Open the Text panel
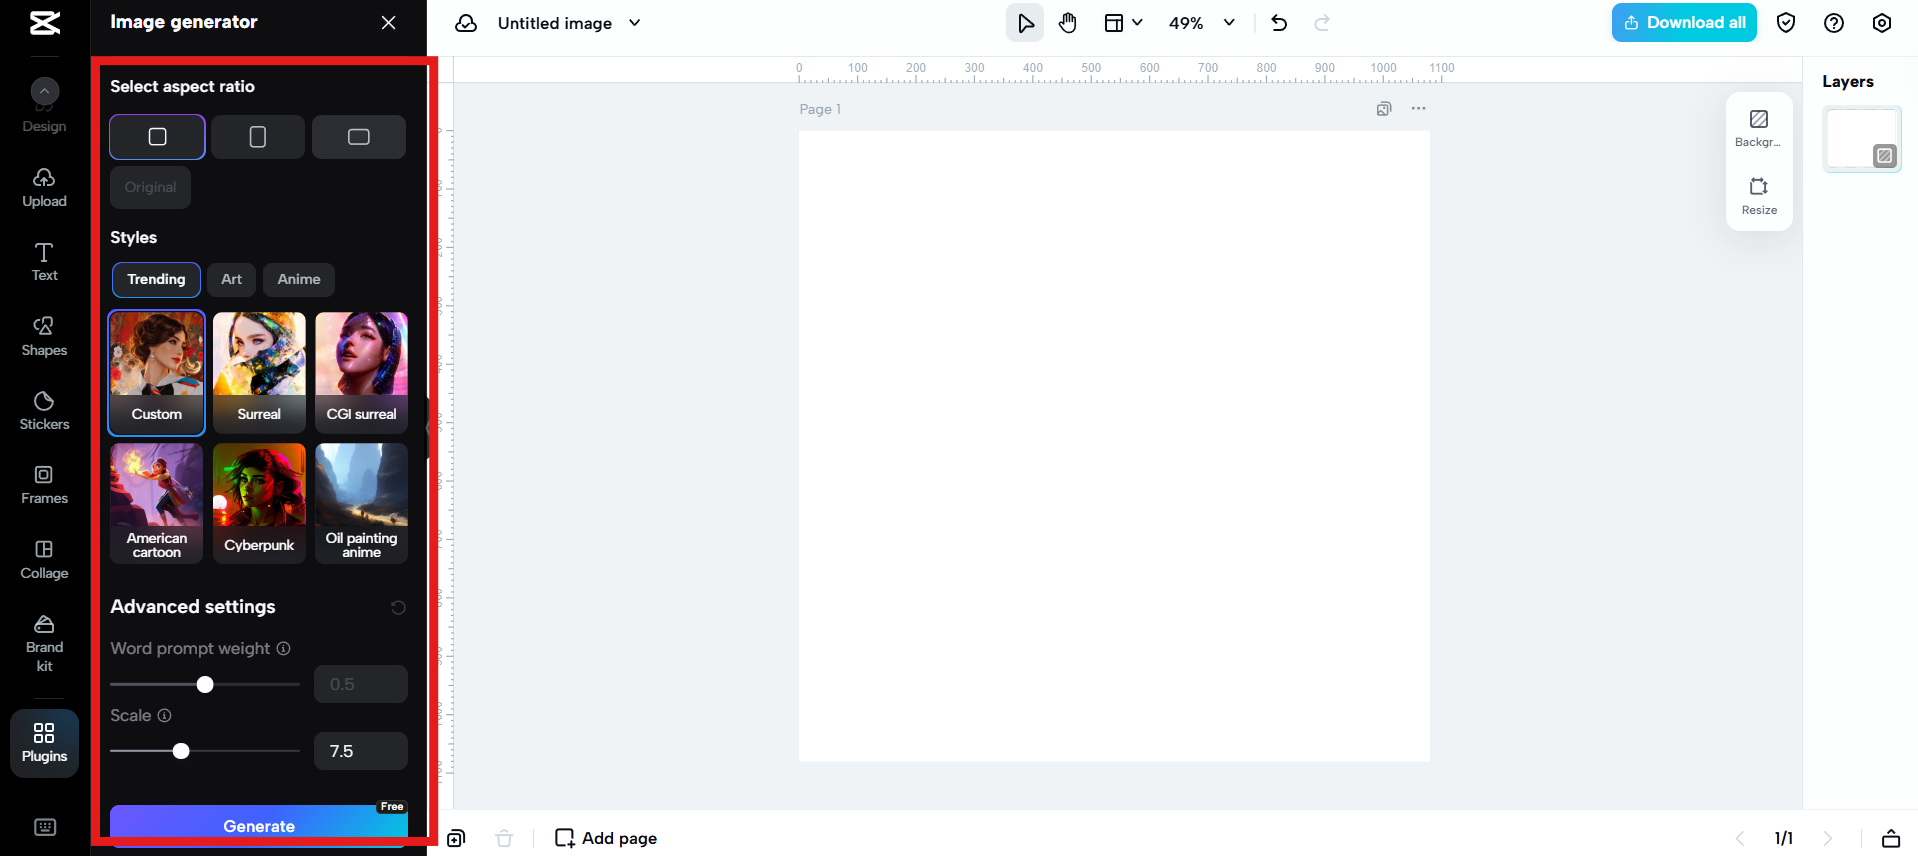 coord(45,262)
